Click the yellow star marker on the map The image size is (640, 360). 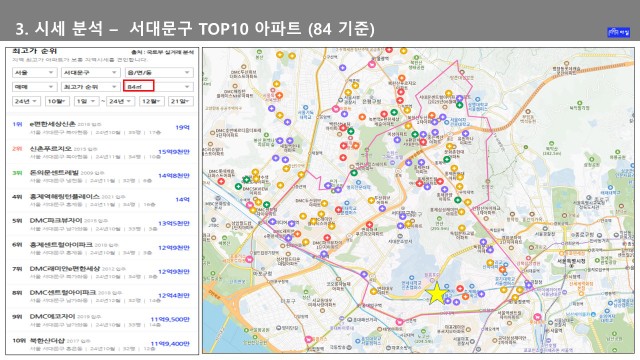coord(436,293)
